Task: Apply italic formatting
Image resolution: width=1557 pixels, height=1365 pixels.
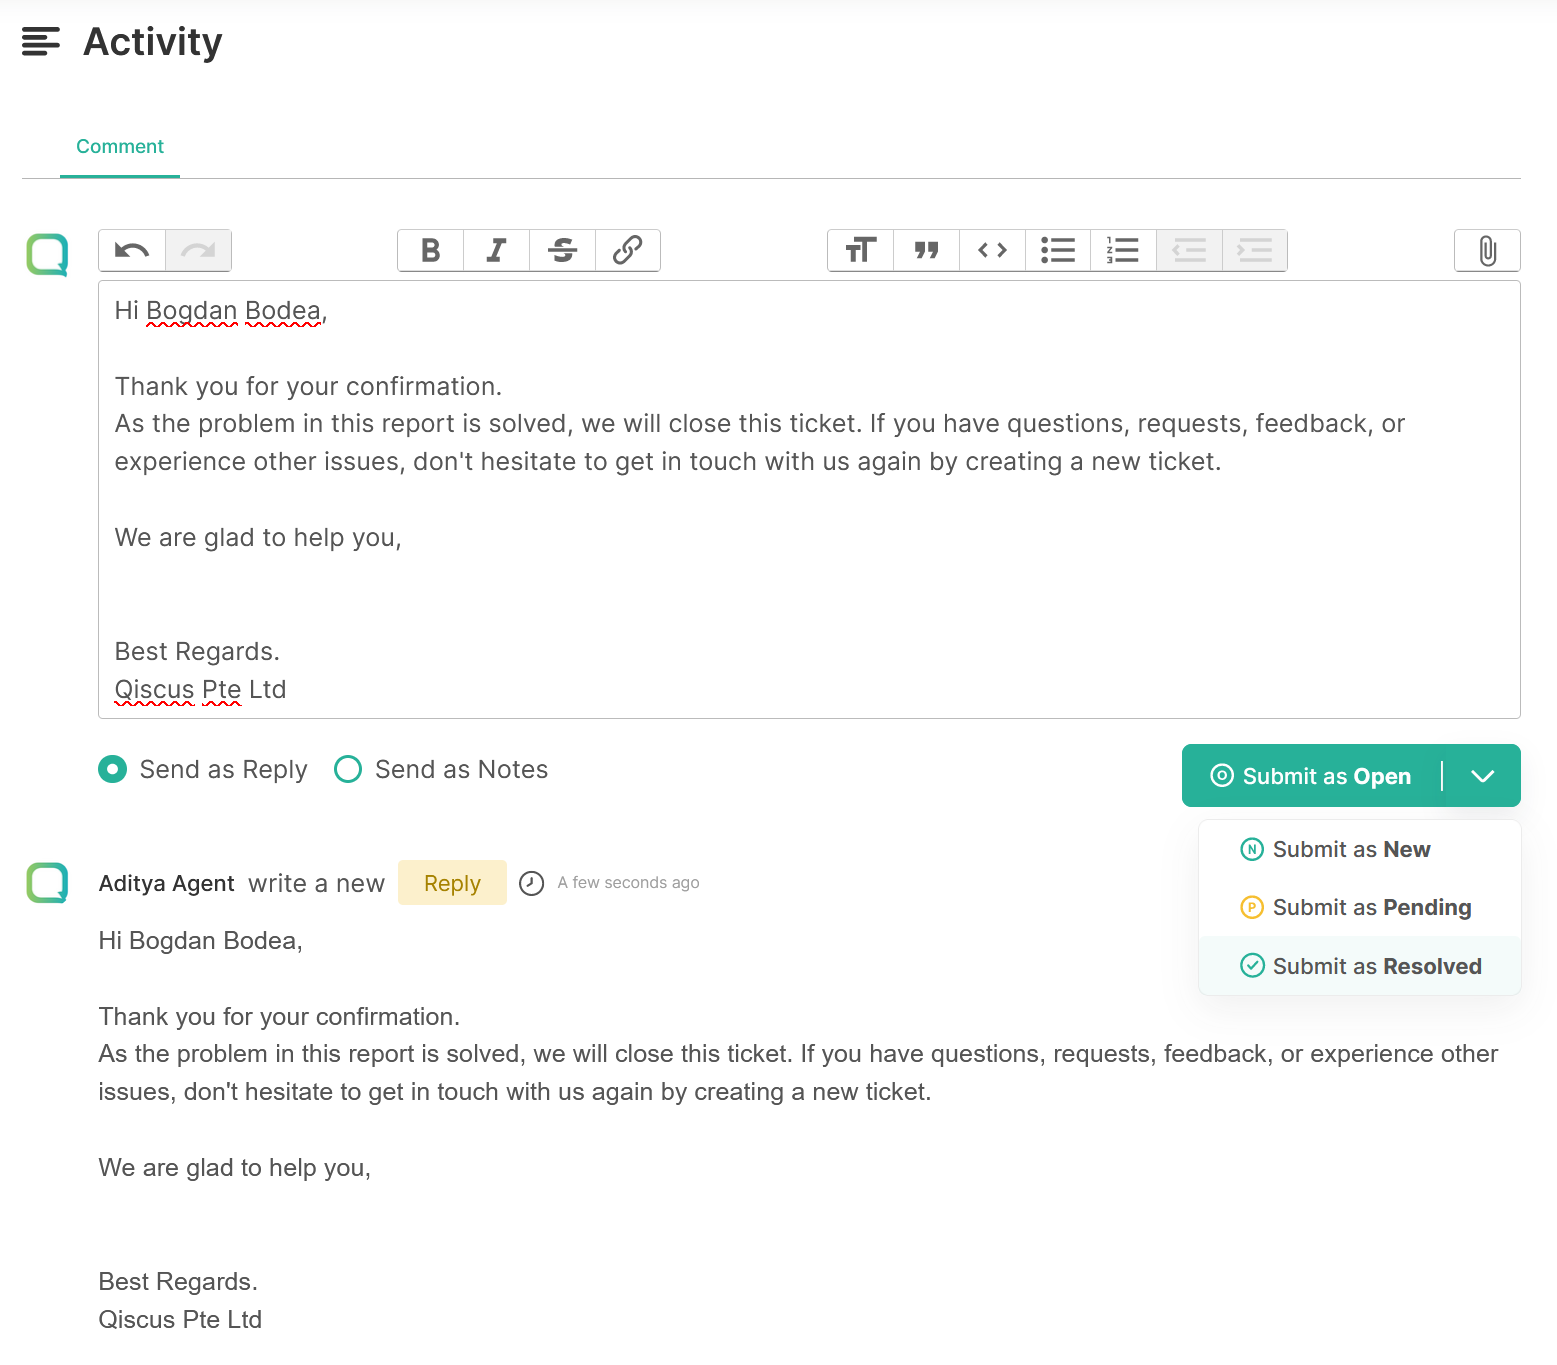Action: (496, 250)
